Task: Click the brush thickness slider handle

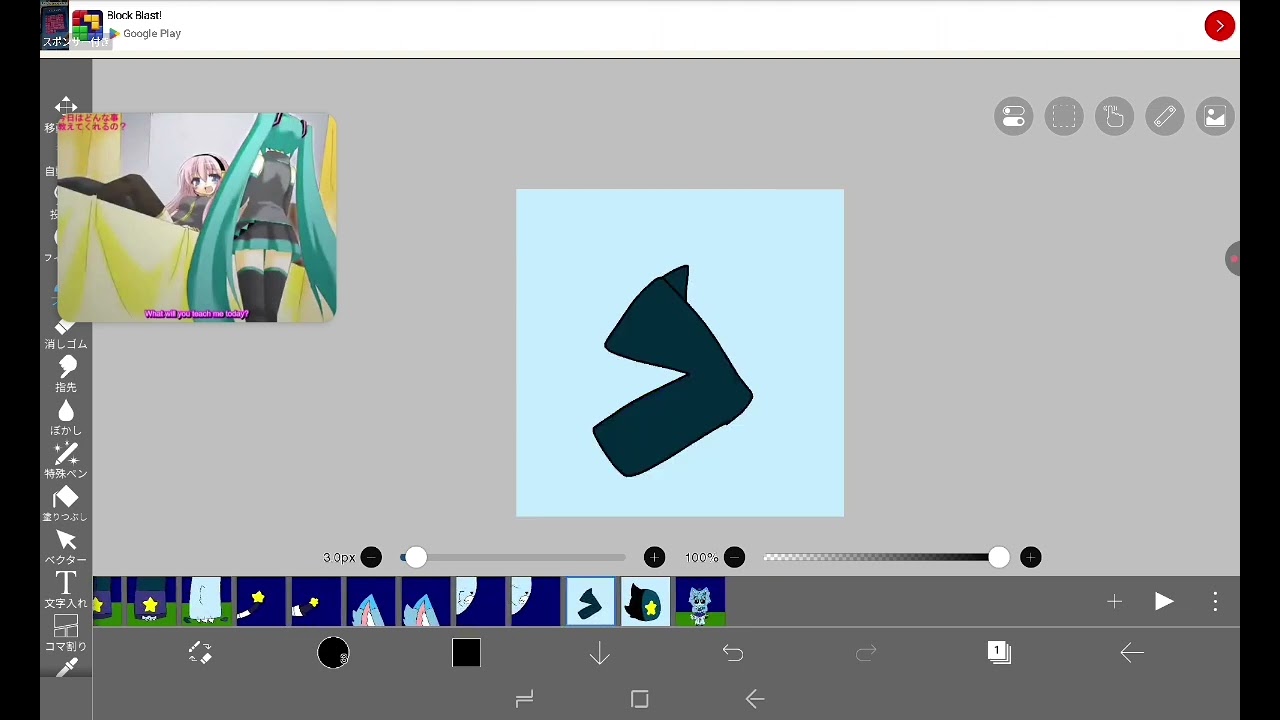Action: (415, 557)
